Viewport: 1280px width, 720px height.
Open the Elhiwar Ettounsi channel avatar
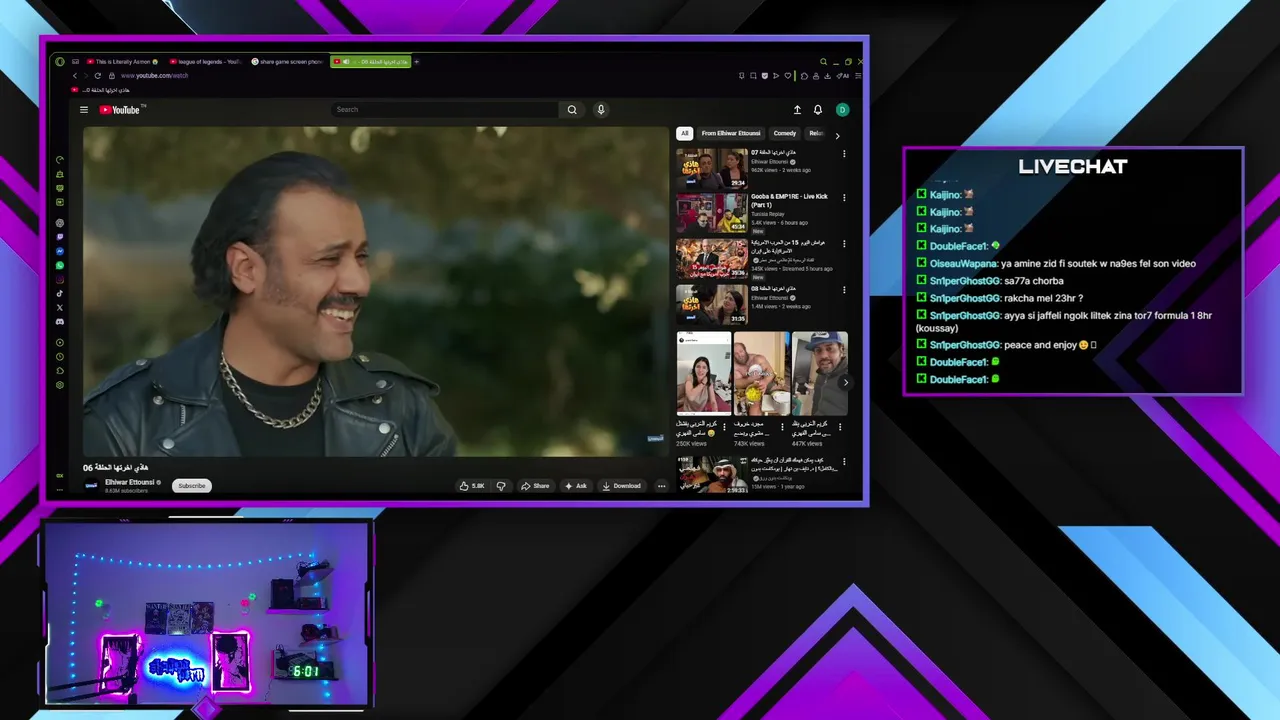click(x=91, y=486)
